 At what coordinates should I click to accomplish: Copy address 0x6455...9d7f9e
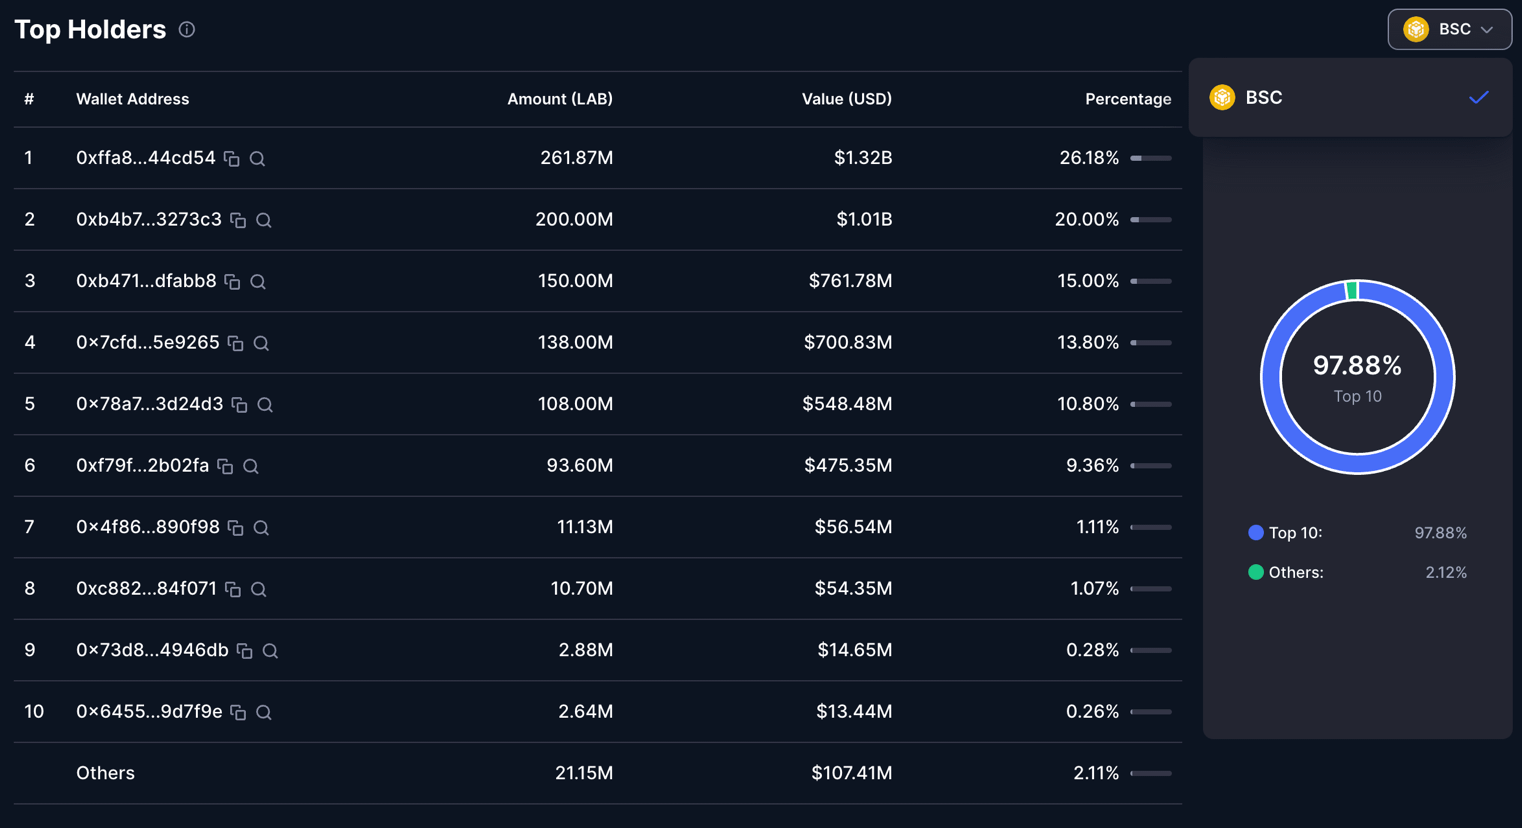[238, 712]
